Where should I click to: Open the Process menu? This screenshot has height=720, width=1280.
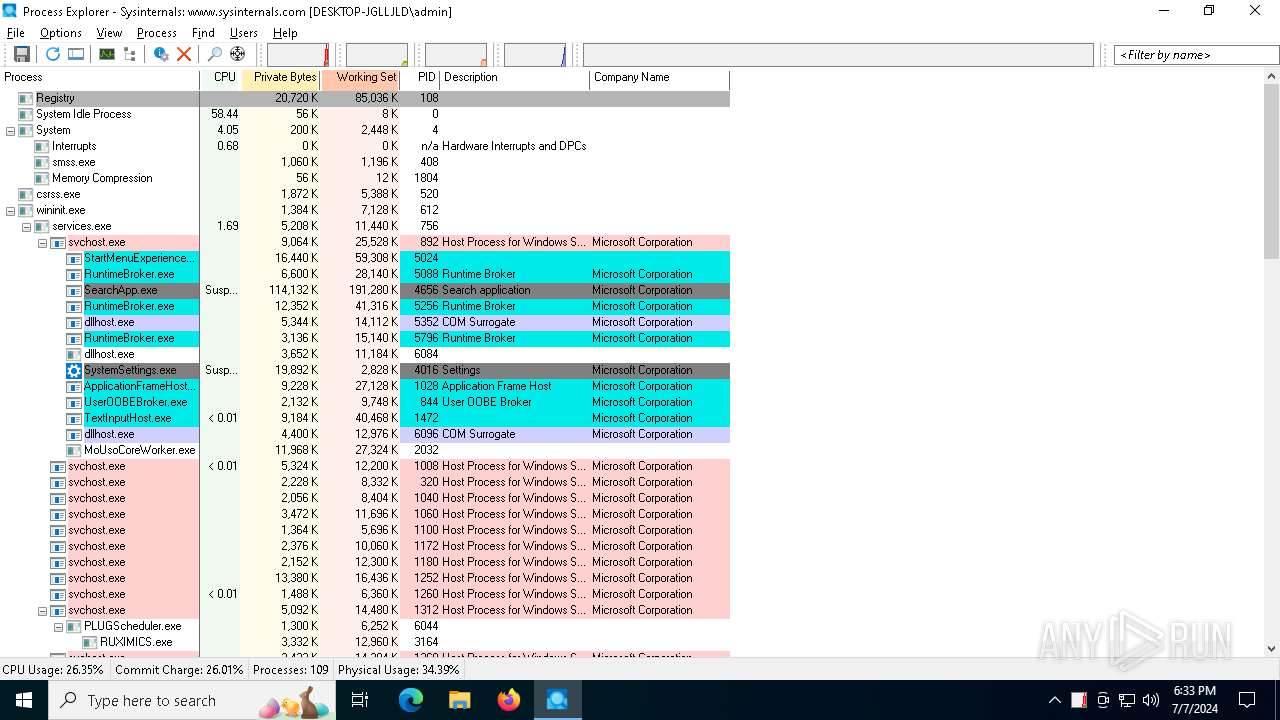157,33
